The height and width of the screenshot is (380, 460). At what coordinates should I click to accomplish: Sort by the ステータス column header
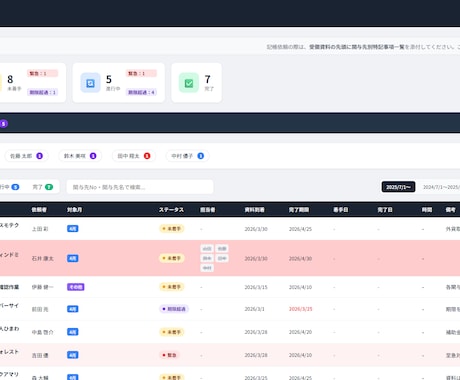tap(171, 210)
